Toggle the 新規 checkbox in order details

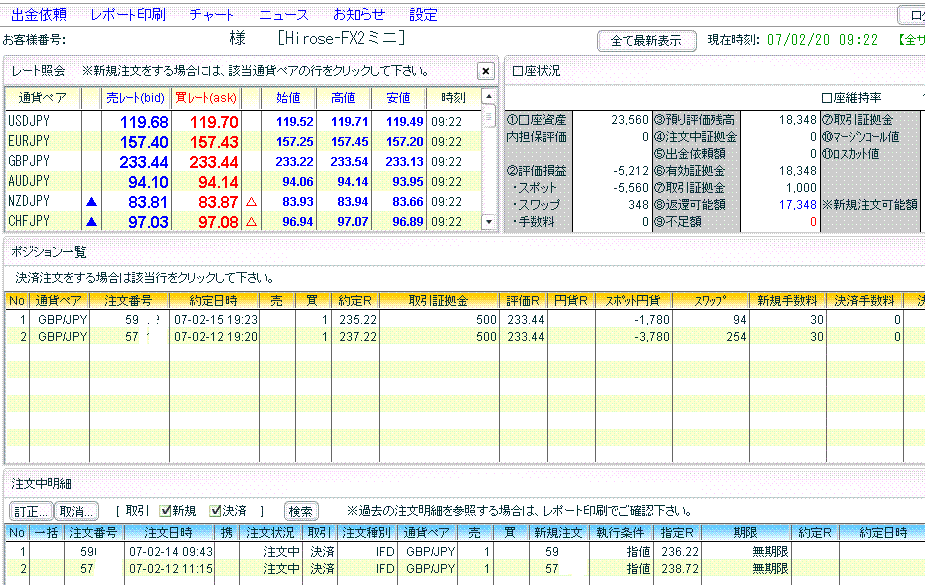[166, 511]
